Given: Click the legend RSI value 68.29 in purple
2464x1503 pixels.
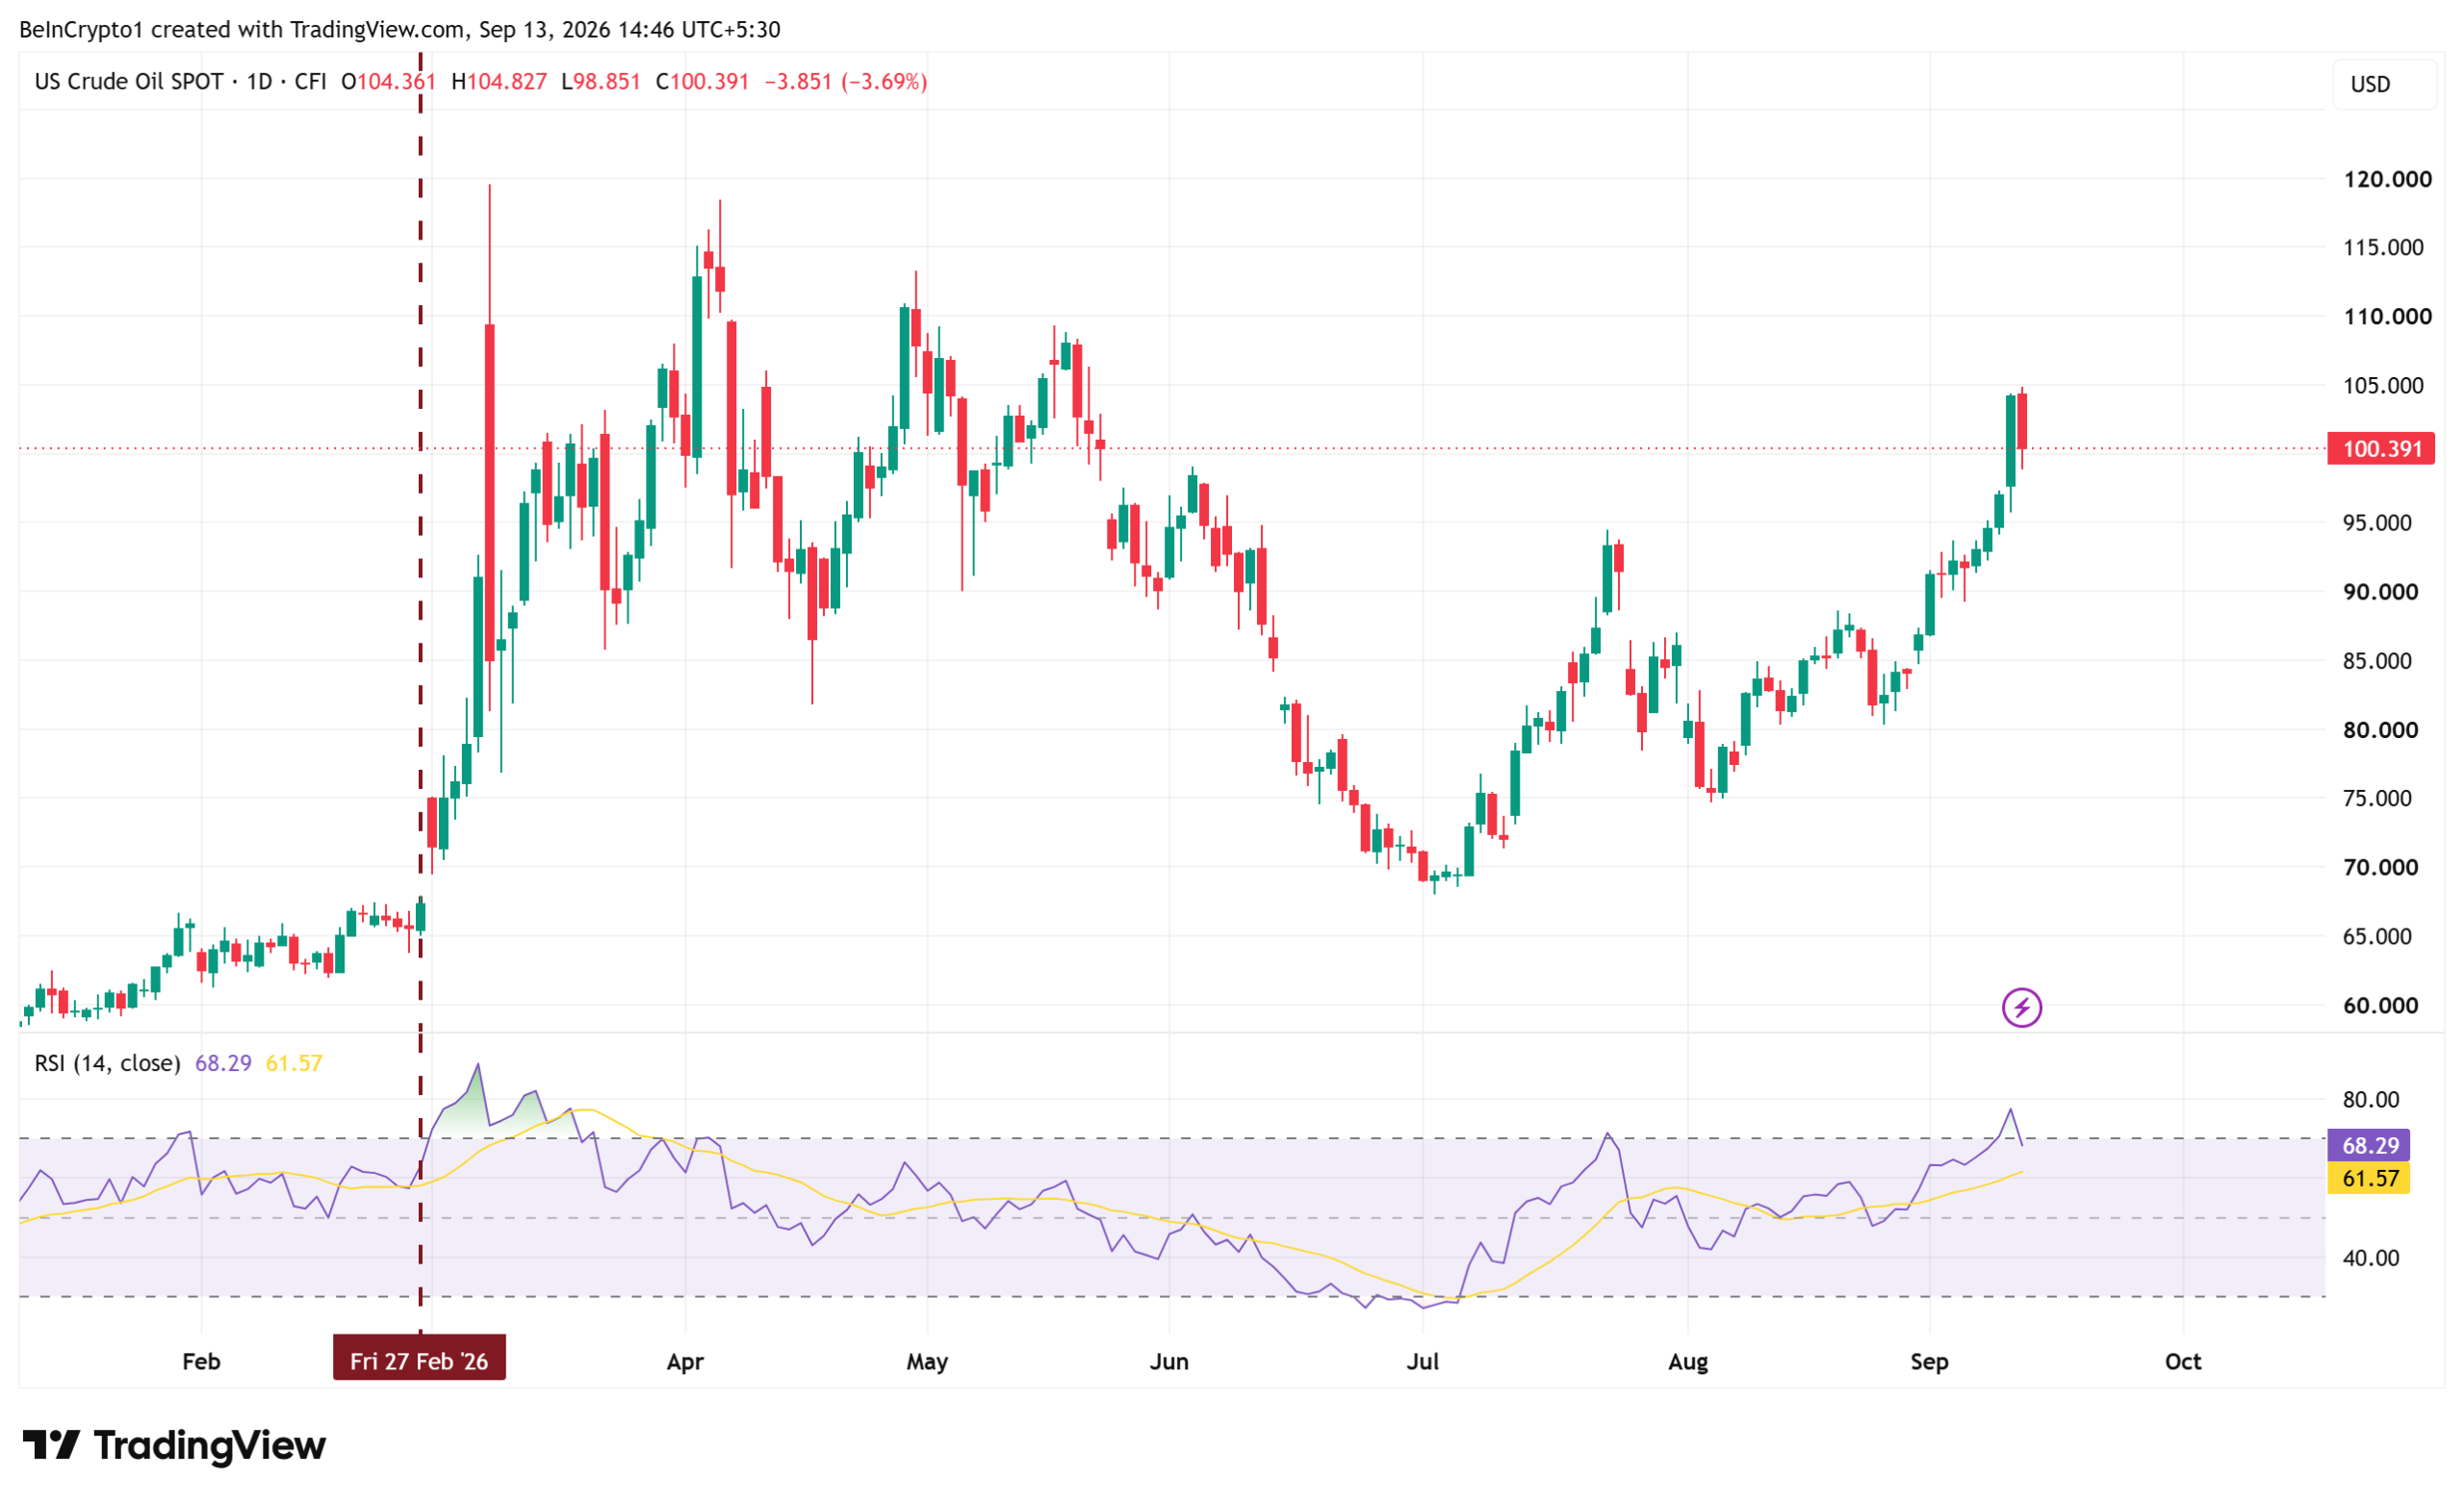Looking at the screenshot, I should pyautogui.click(x=223, y=1063).
